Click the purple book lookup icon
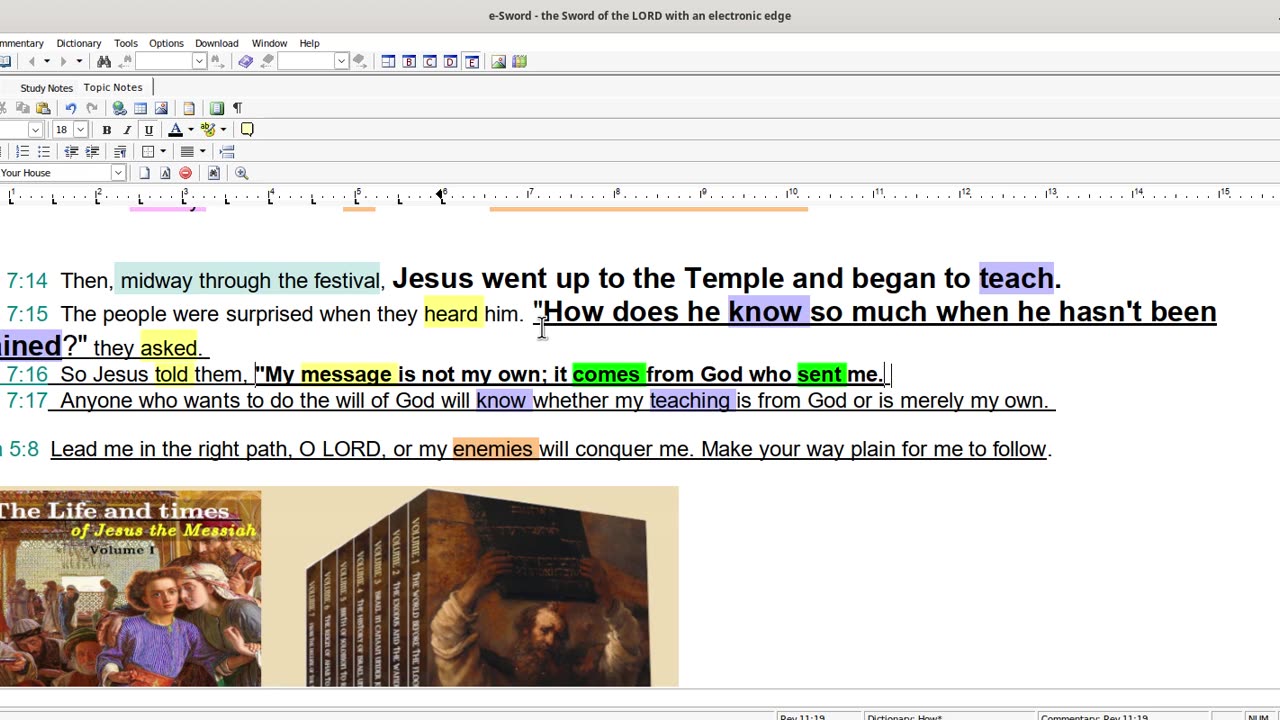Viewport: 1280px width, 720px height. [246, 62]
